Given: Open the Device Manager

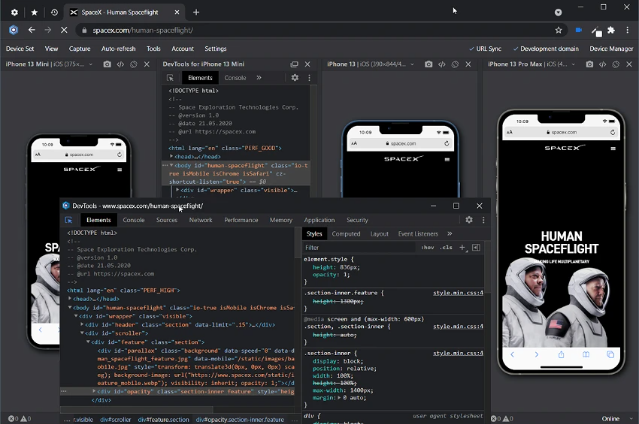Looking at the screenshot, I should tap(611, 49).
